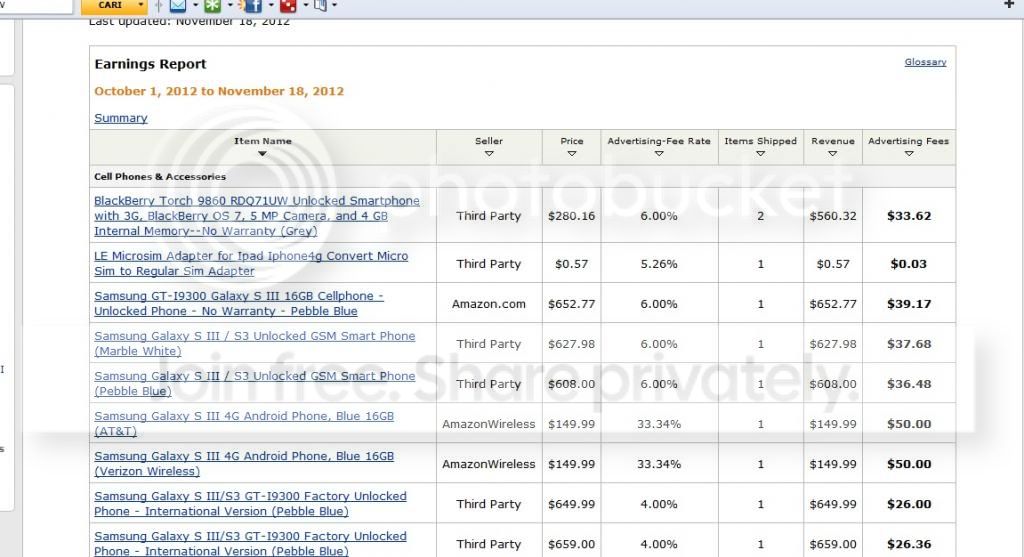Expand the dropdown next to pages icon
The width and height of the screenshot is (1024, 557).
(335, 5)
